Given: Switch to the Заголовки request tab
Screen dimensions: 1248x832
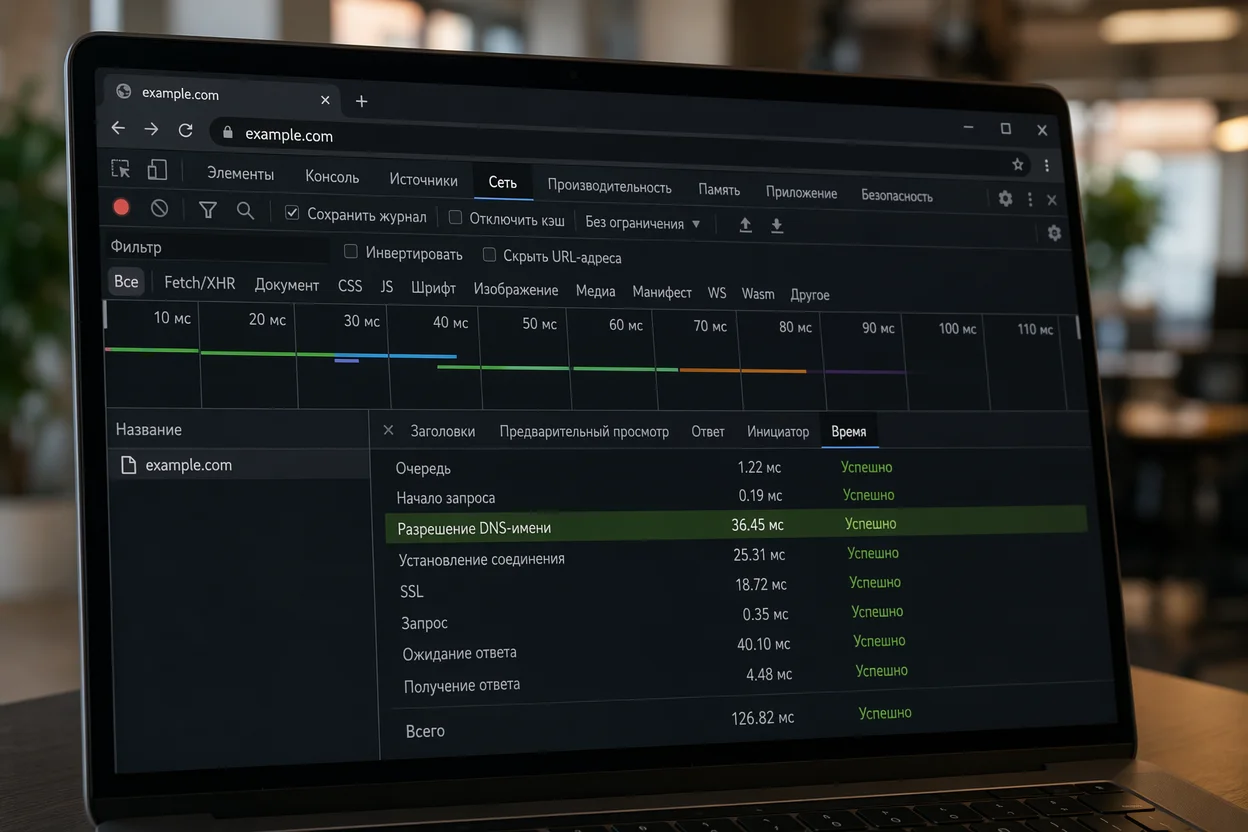Looking at the screenshot, I should tap(443, 431).
